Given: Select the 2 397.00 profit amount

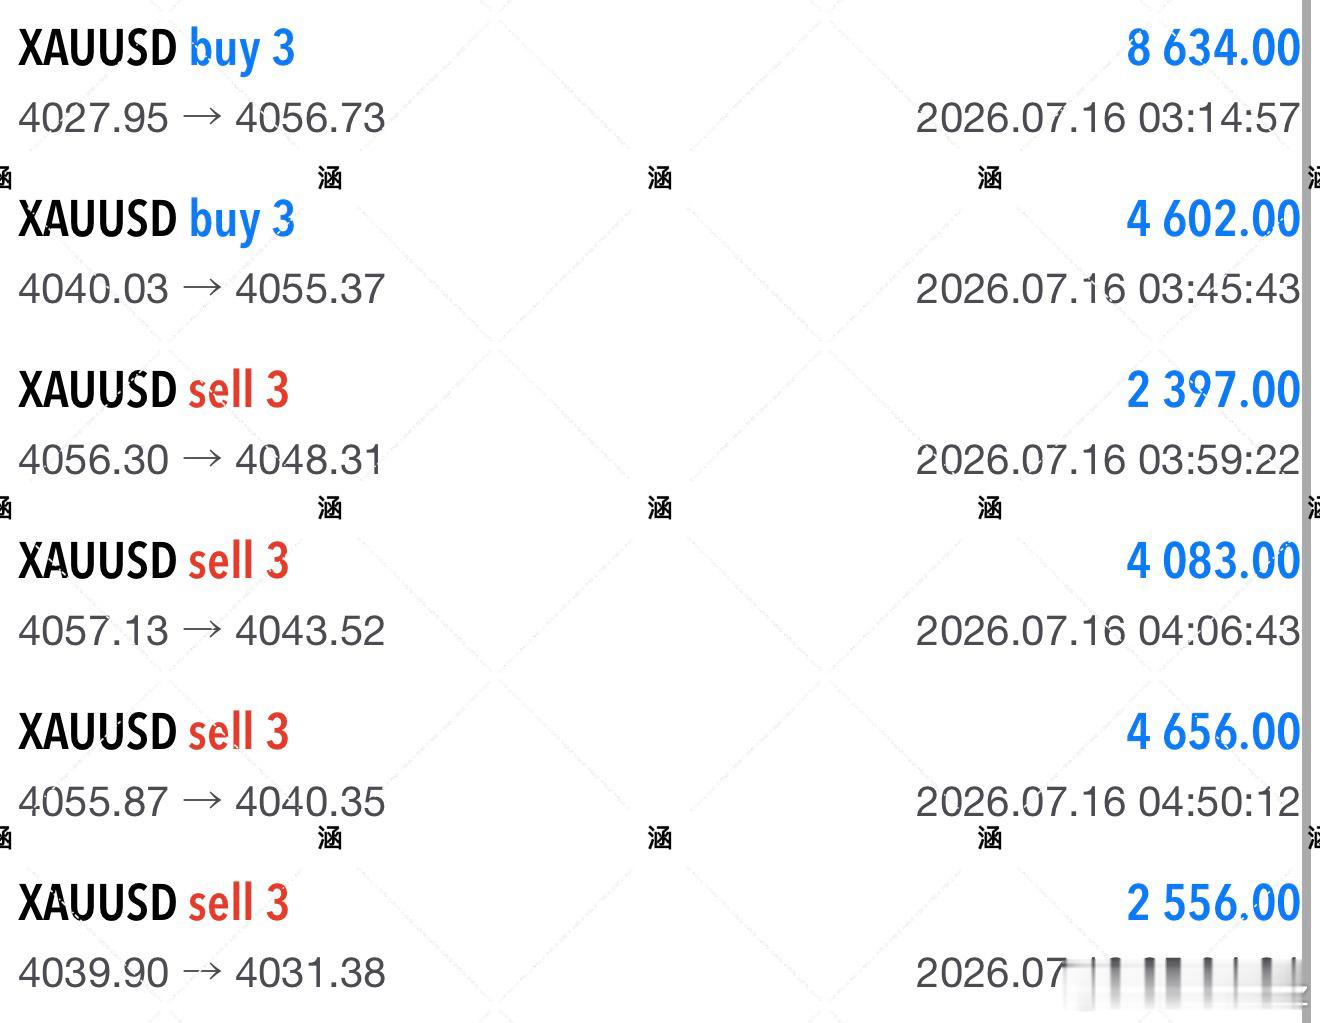Looking at the screenshot, I should tap(1213, 390).
